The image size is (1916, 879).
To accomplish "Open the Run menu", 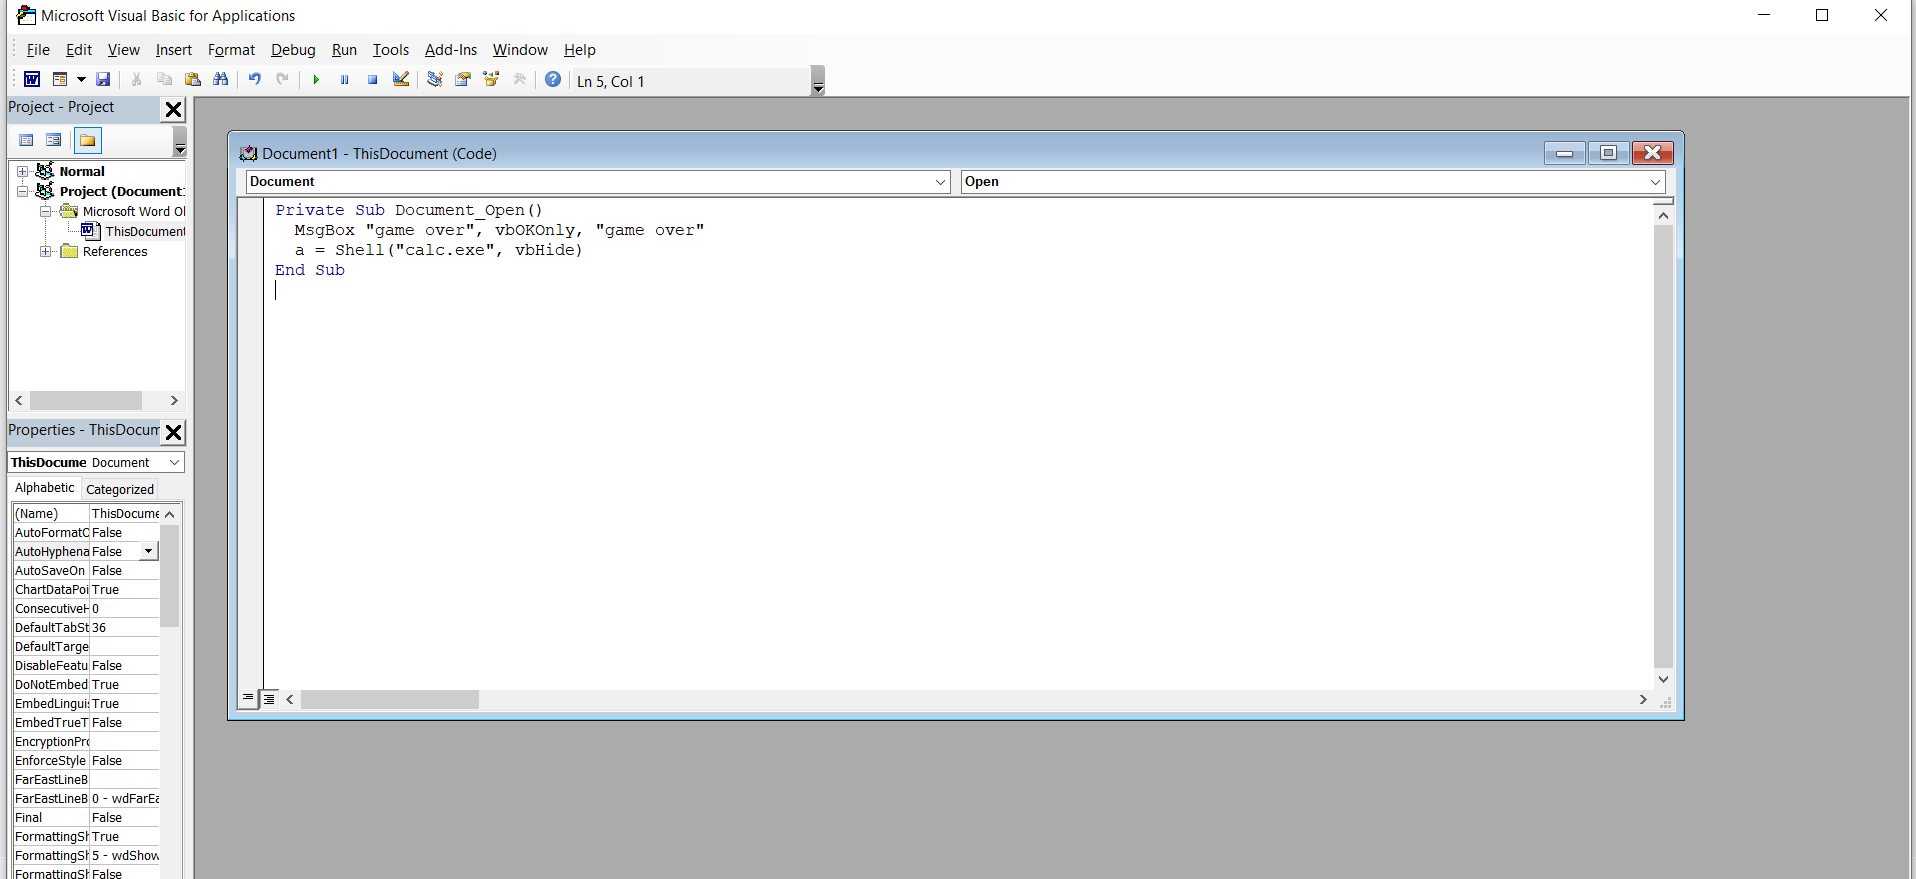I will pos(344,50).
